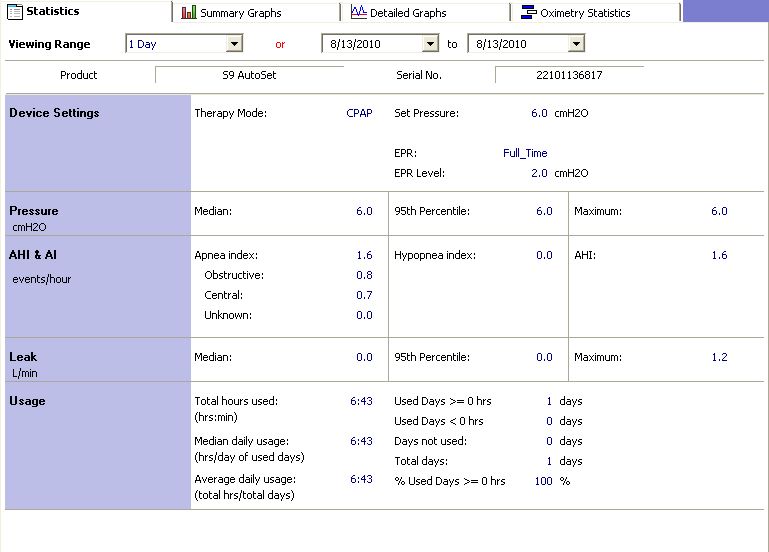Switch to the Summary Graphs tab
Viewport: 769px width, 552px height.
tap(240, 13)
